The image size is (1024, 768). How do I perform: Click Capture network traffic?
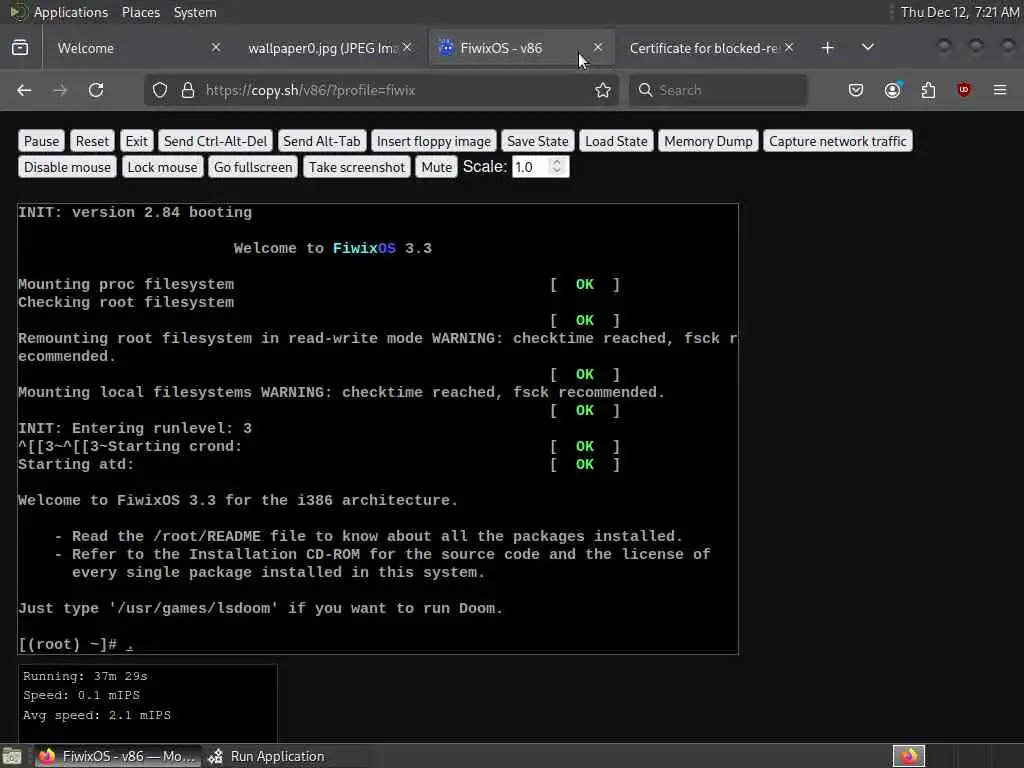point(837,141)
